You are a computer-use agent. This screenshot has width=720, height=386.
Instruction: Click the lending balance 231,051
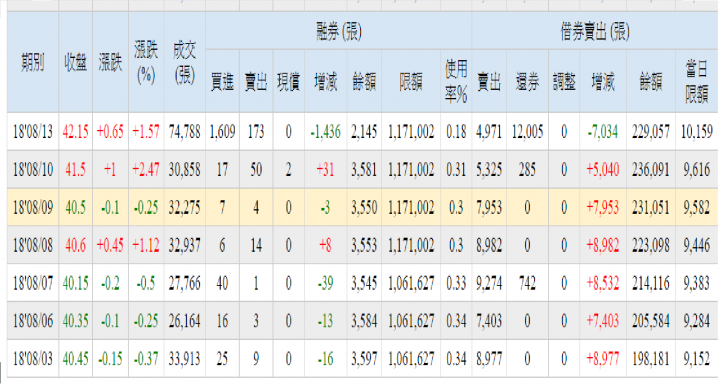point(651,207)
